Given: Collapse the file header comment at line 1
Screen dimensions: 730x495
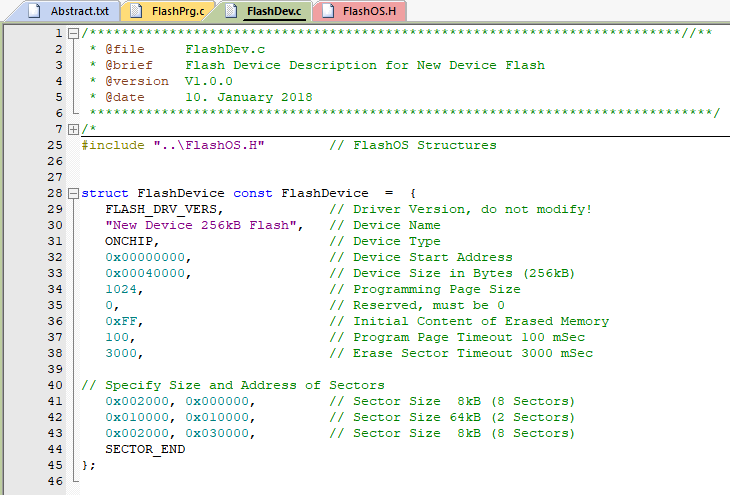Looking at the screenshot, I should [74, 33].
